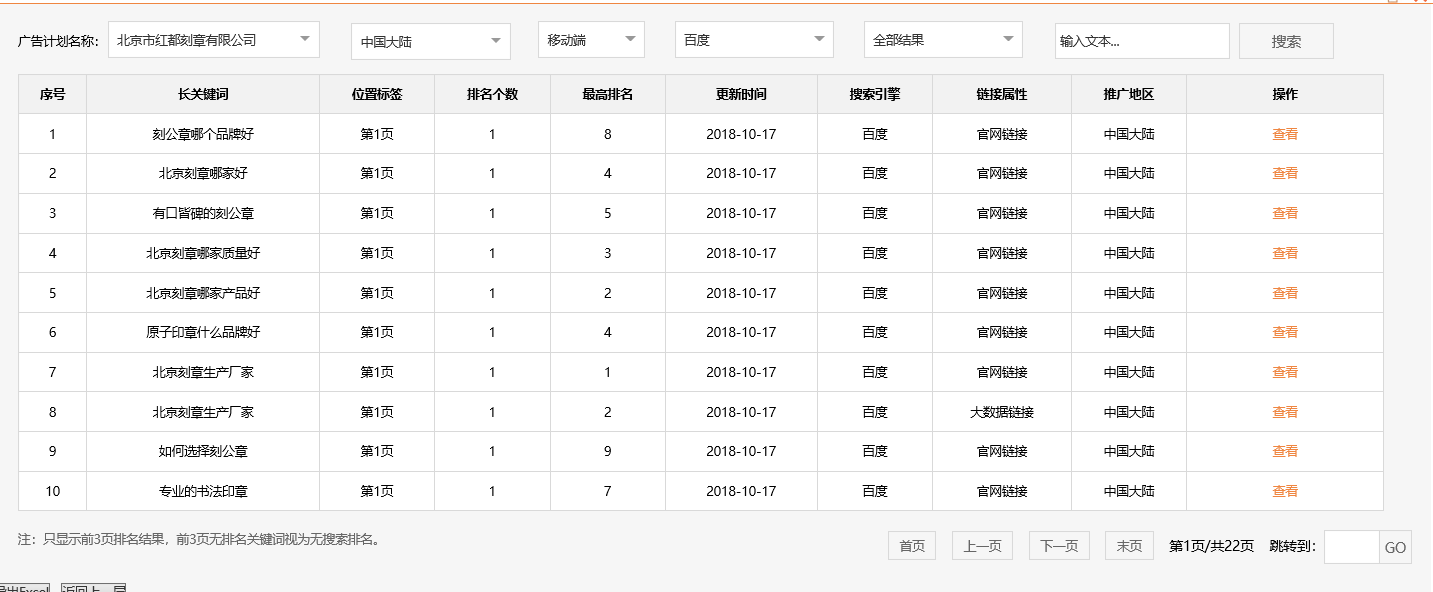
Task: Open the 百度 search engine dropdown
Action: 753,39
